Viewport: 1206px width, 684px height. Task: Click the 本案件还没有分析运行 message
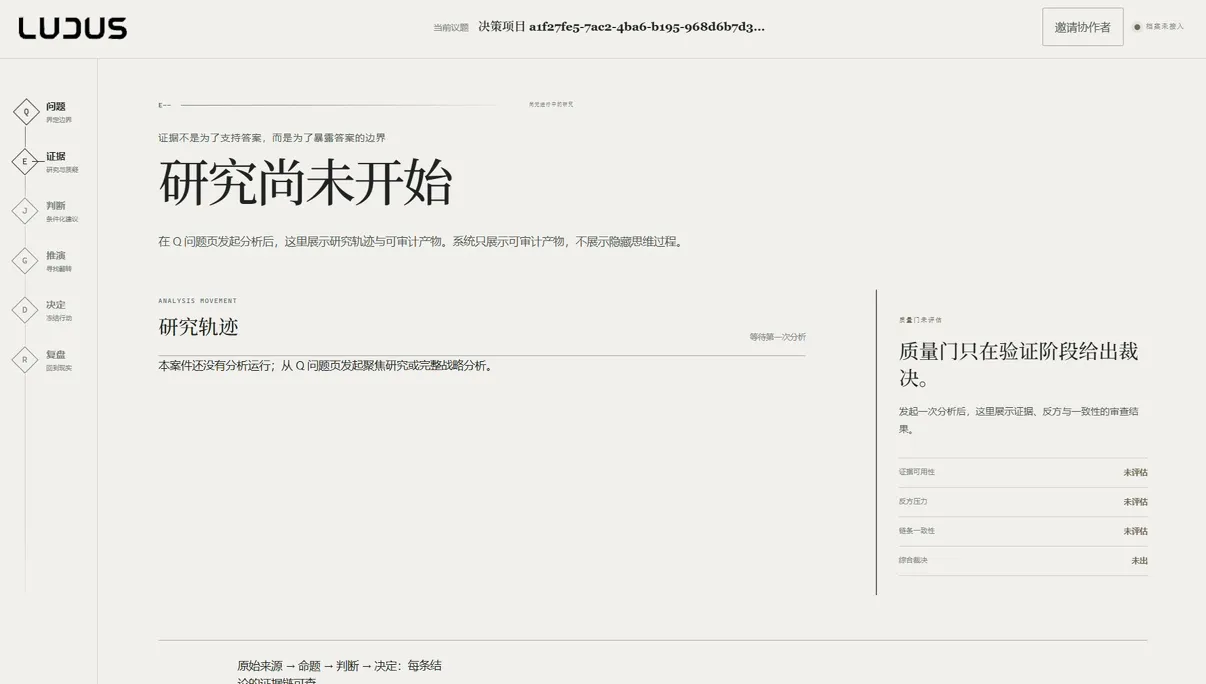(x=327, y=366)
